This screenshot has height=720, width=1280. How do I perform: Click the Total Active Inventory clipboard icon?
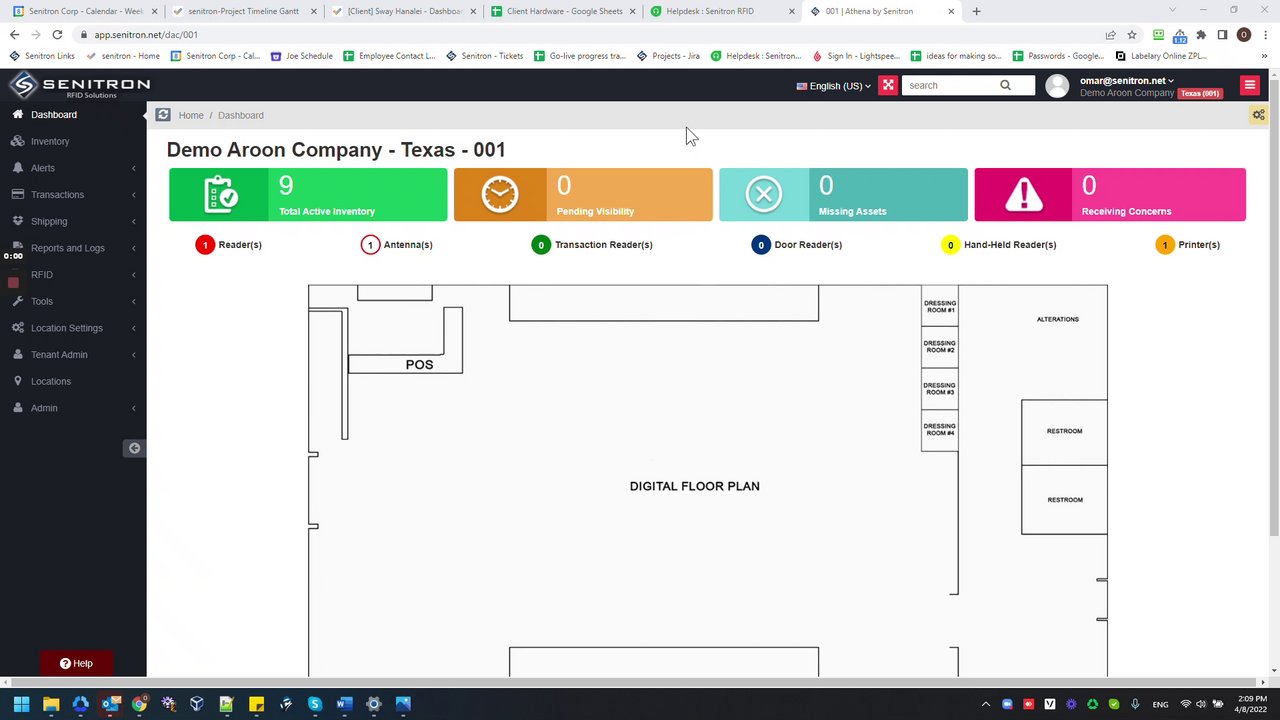220,194
